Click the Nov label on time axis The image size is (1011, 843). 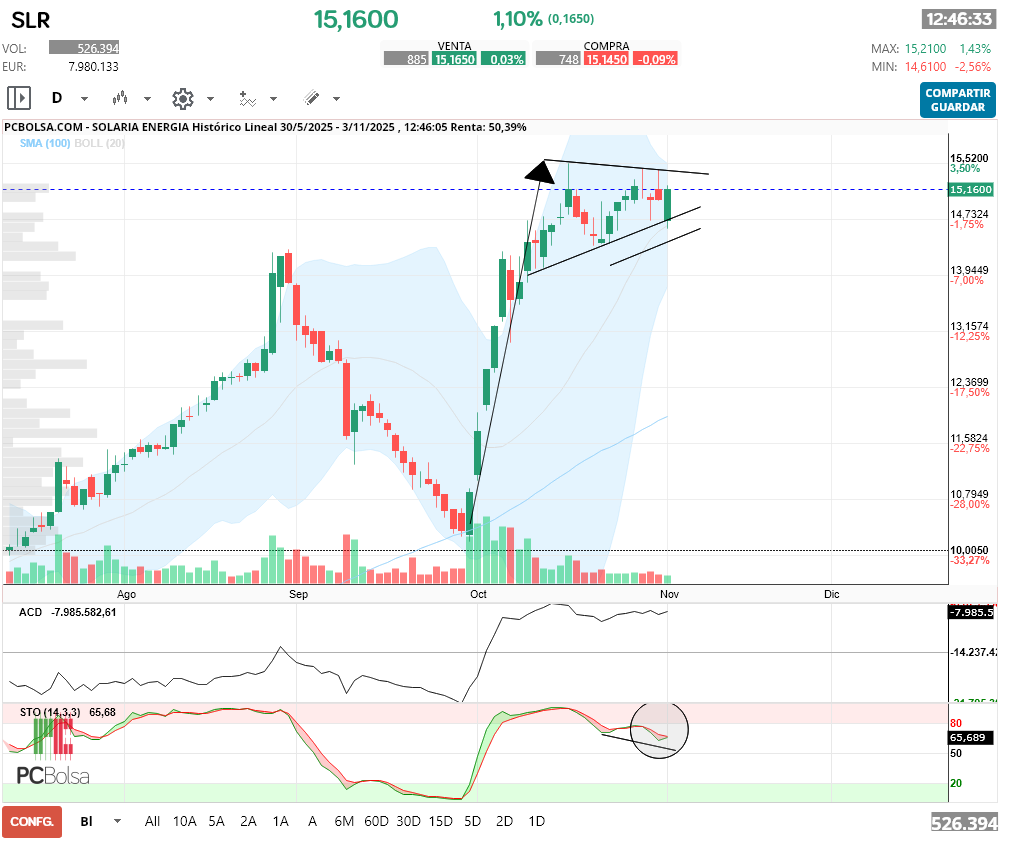coord(669,594)
